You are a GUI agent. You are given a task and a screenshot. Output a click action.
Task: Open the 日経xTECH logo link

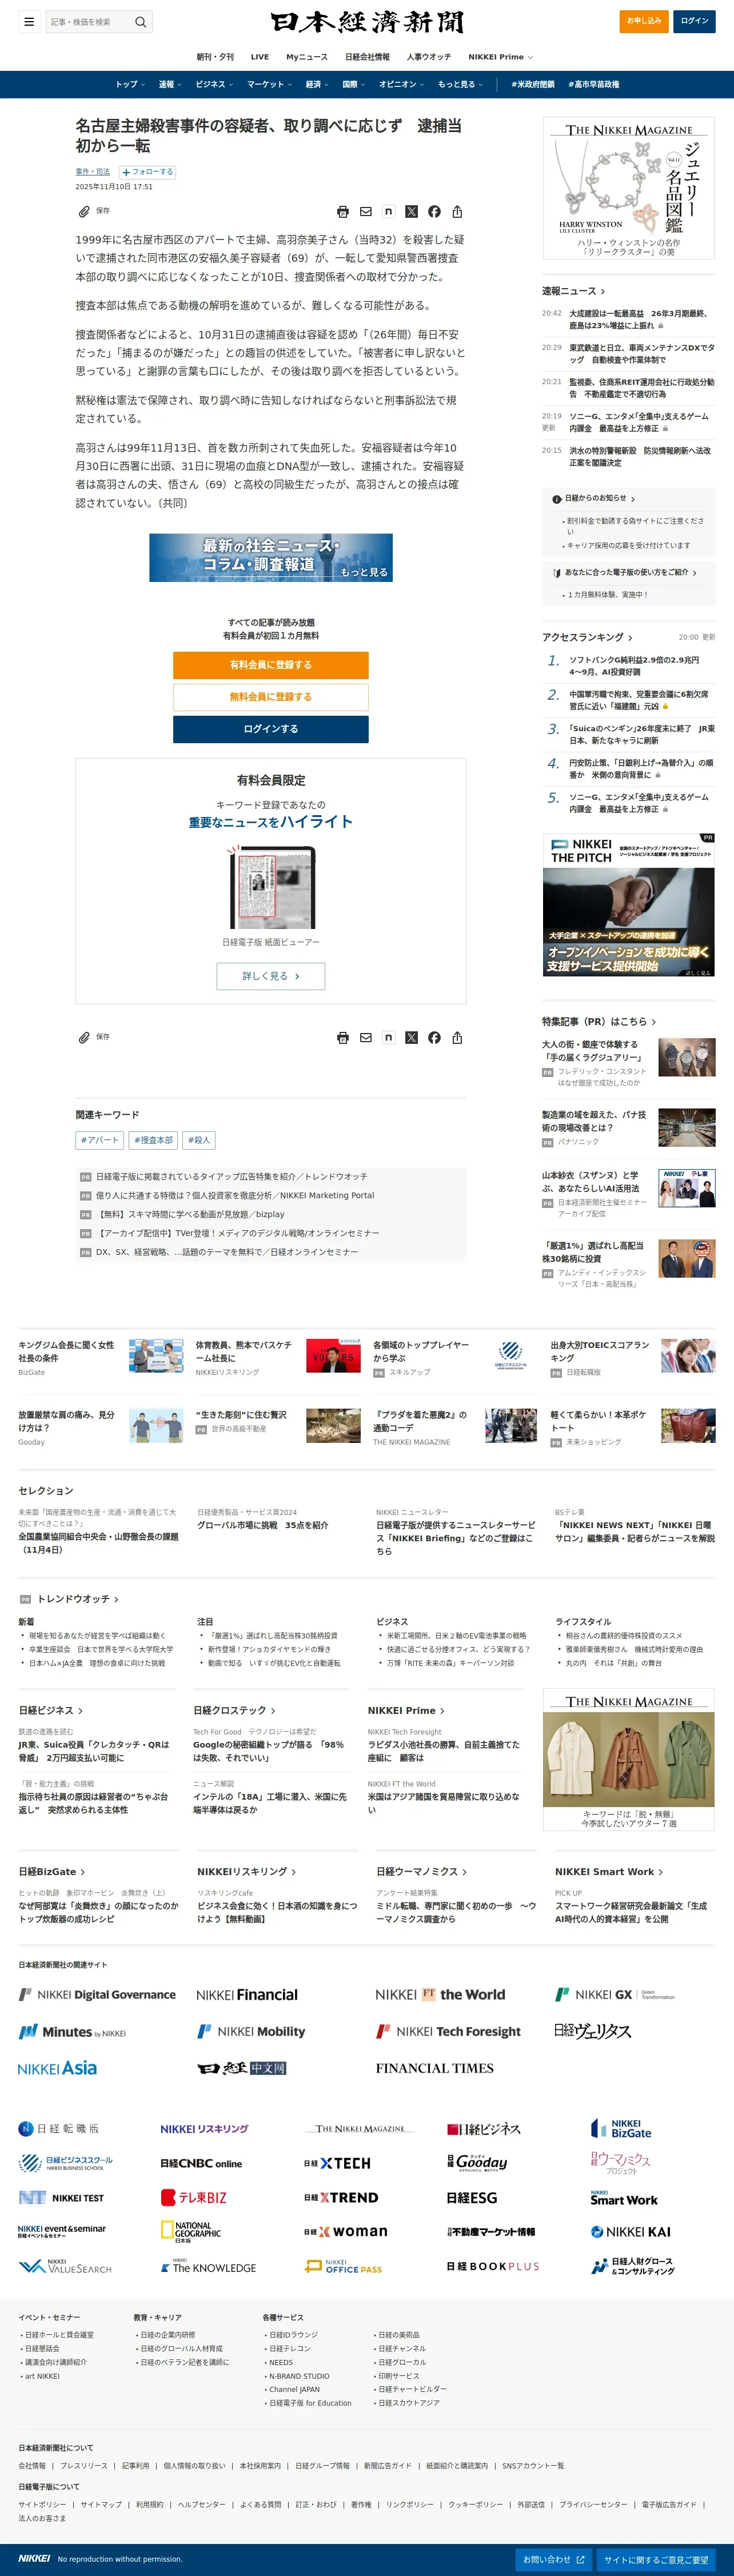point(337,2163)
